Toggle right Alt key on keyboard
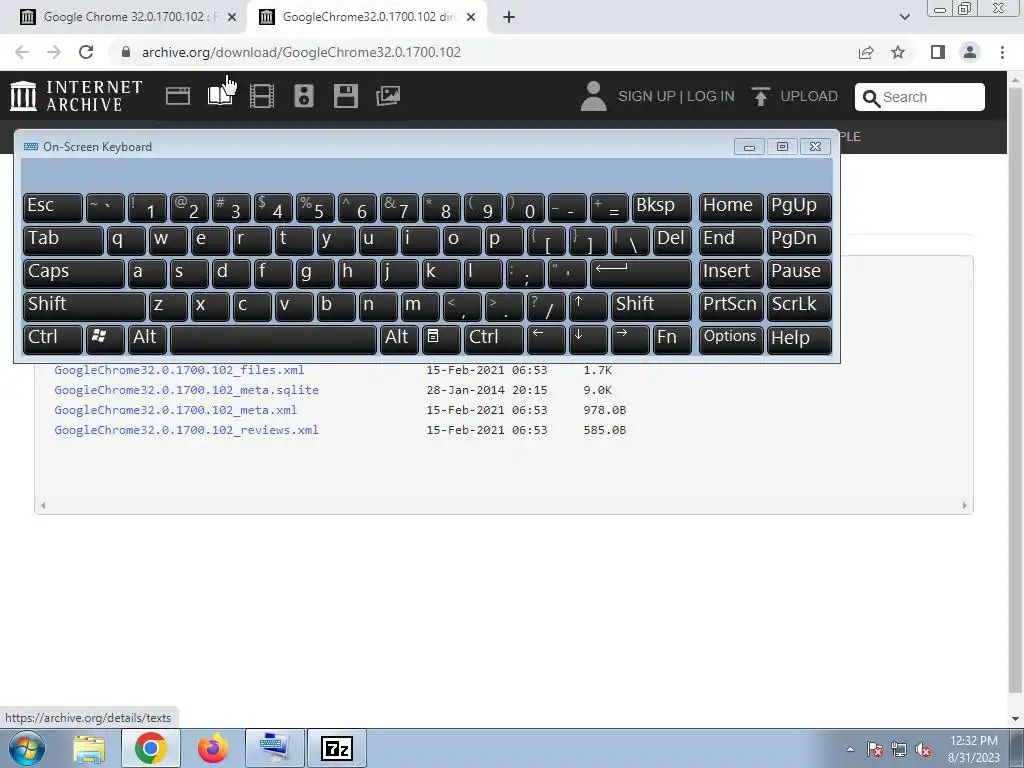 click(x=399, y=338)
